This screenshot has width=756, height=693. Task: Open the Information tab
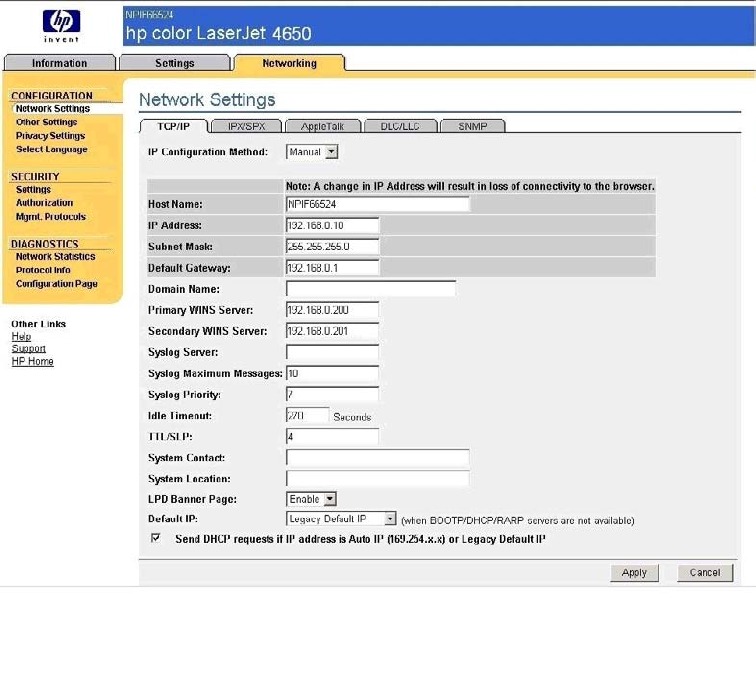click(x=60, y=63)
